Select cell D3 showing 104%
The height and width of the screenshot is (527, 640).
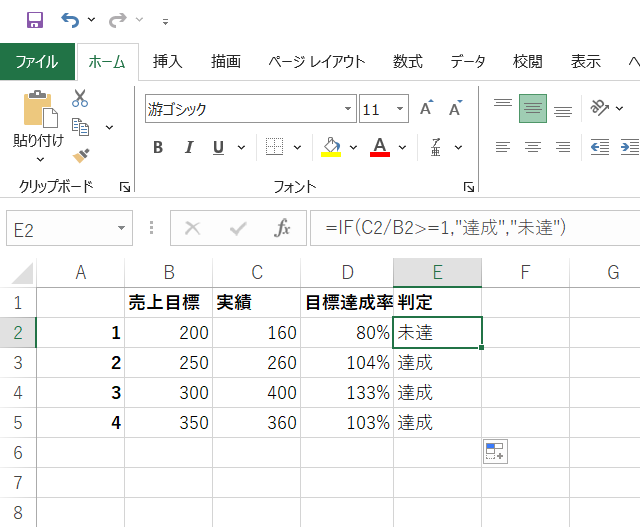348,361
